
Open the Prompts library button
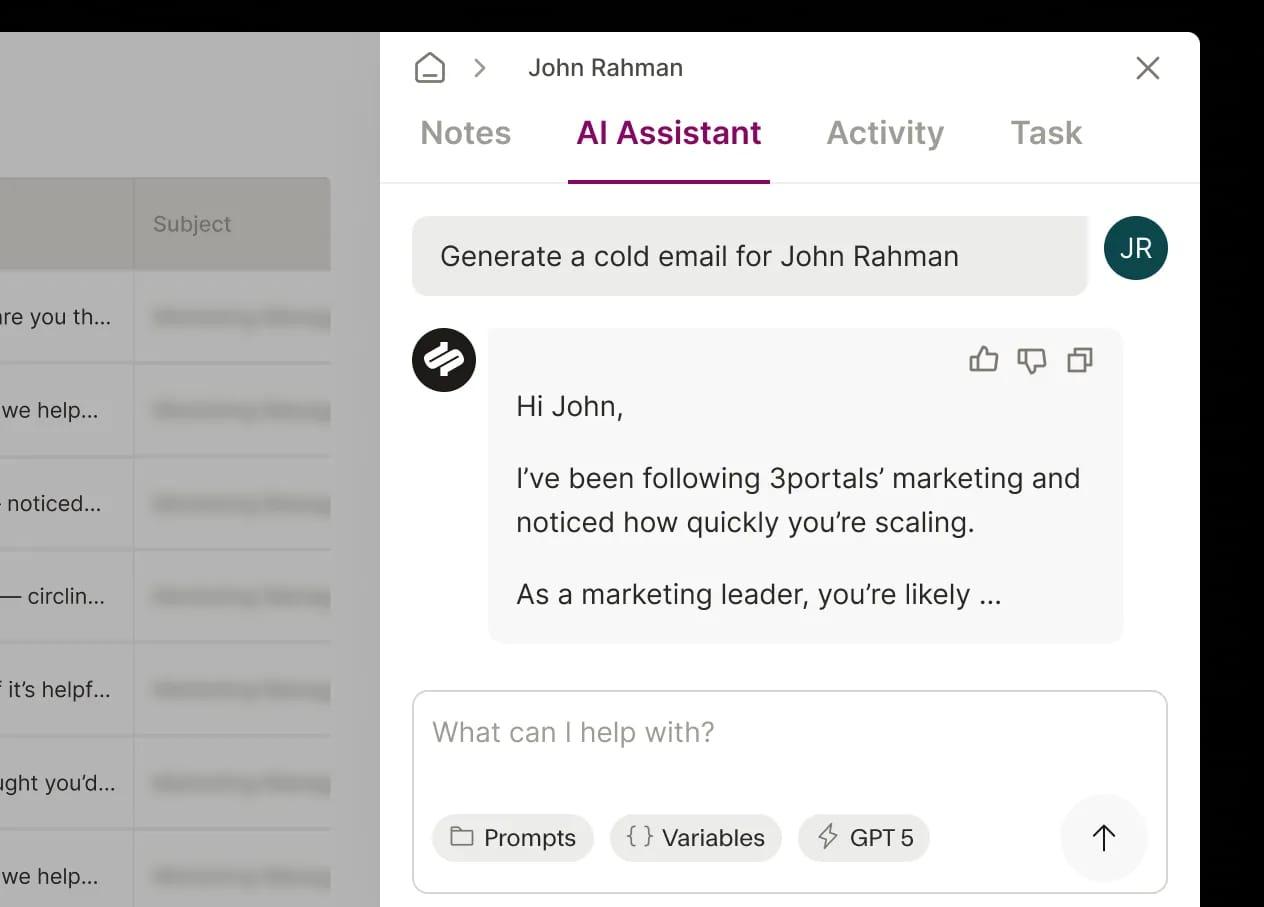[x=513, y=838]
